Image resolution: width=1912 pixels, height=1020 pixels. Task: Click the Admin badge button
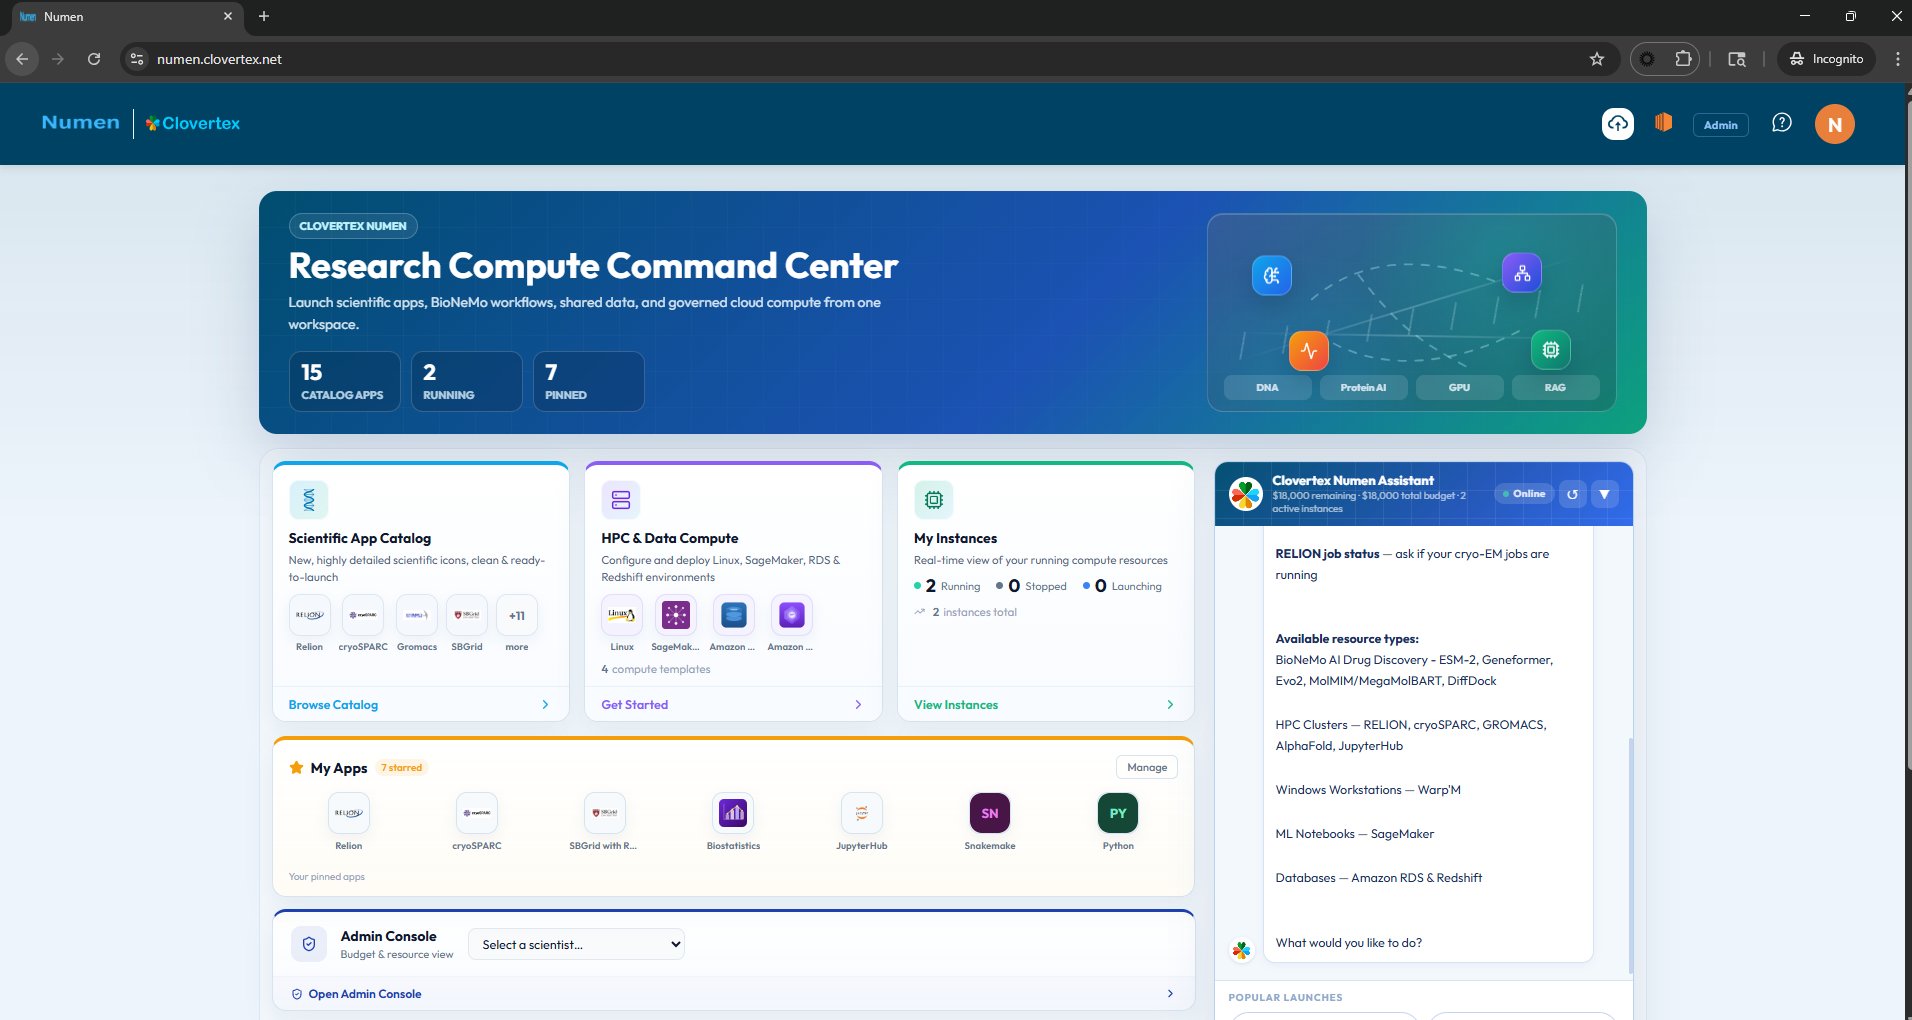tap(1720, 125)
